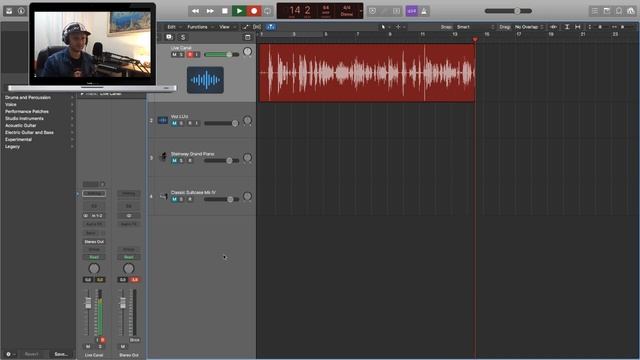This screenshot has width=640, height=360.
Task: Click the Stereo Out output slot on Live Canal strip
Action: (94, 242)
